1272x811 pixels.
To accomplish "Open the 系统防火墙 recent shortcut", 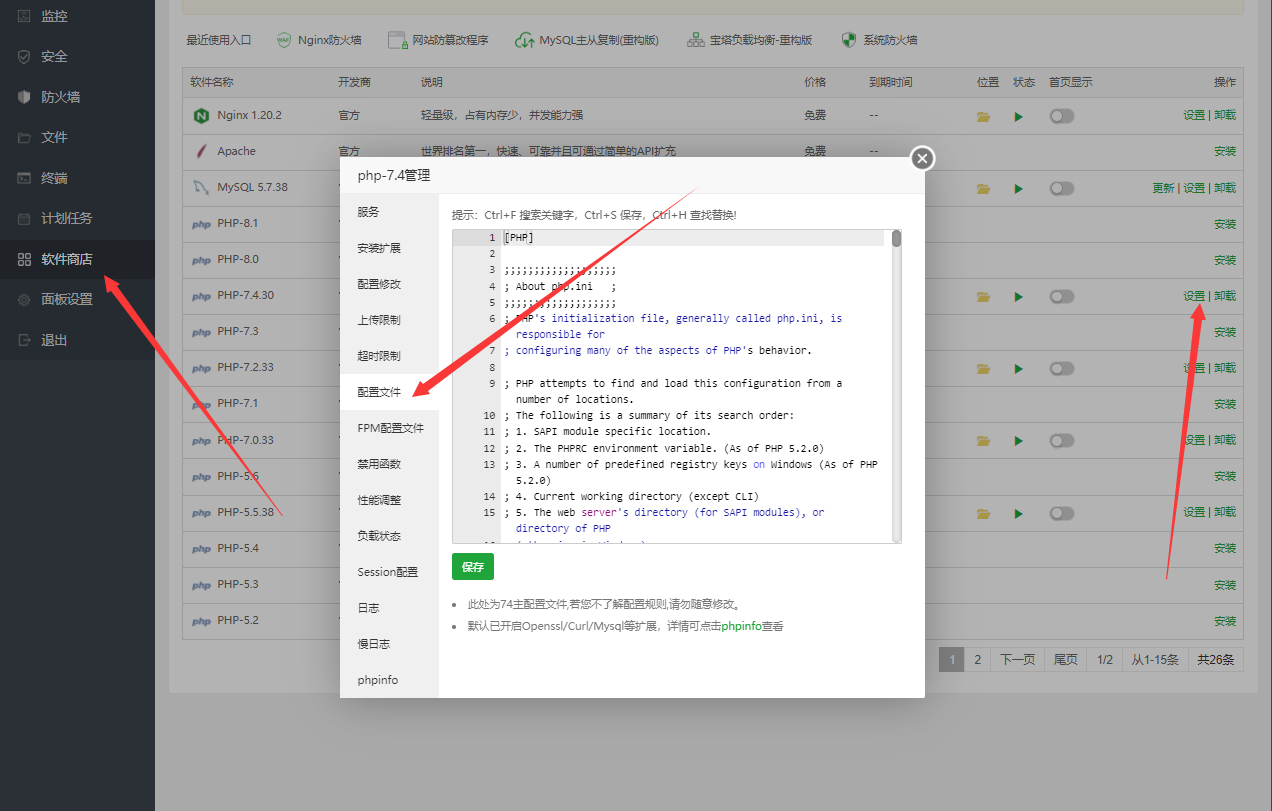I will click(879, 40).
